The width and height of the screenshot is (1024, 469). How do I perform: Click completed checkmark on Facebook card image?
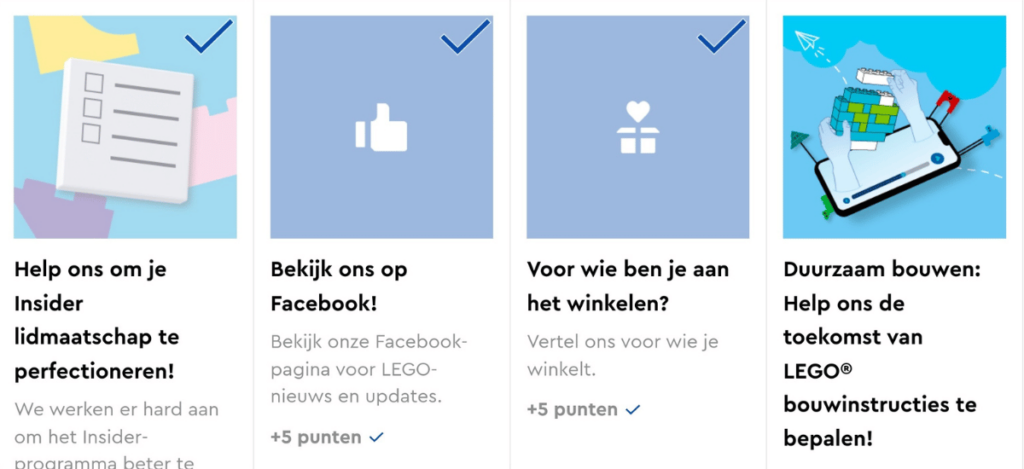(465, 36)
